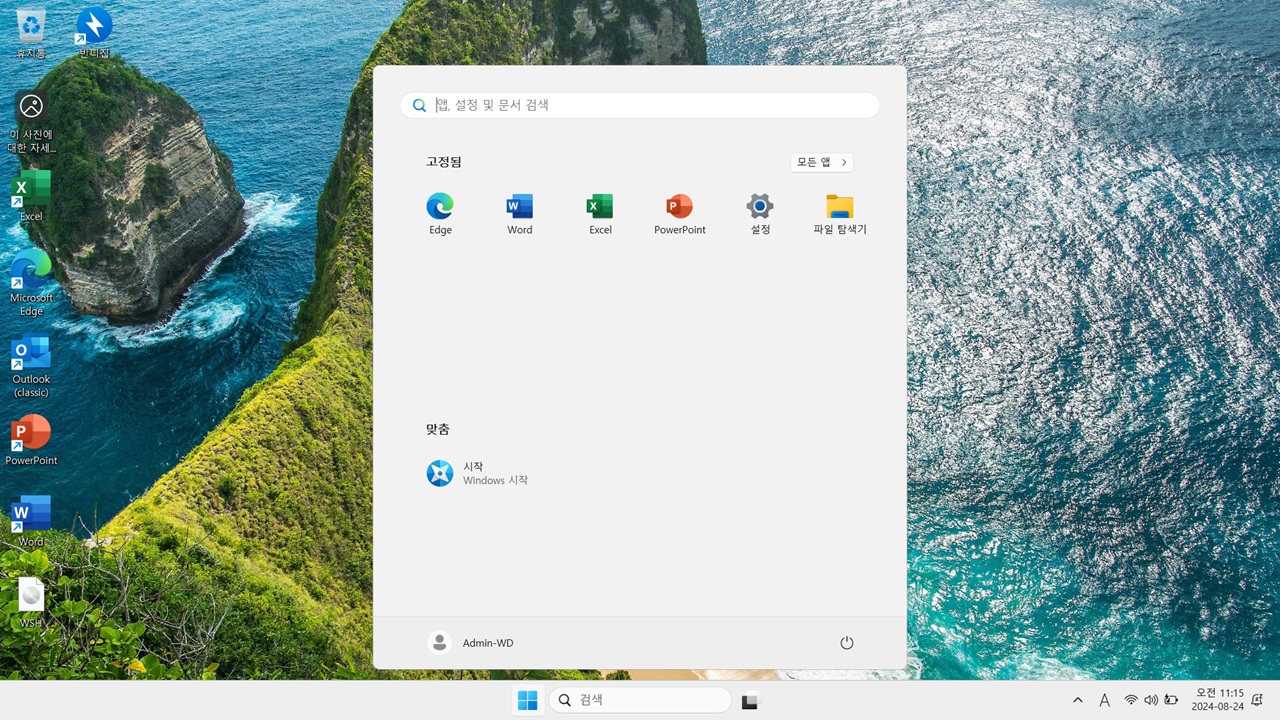Select the Outlook (classic) desktop shortcut

point(31,366)
